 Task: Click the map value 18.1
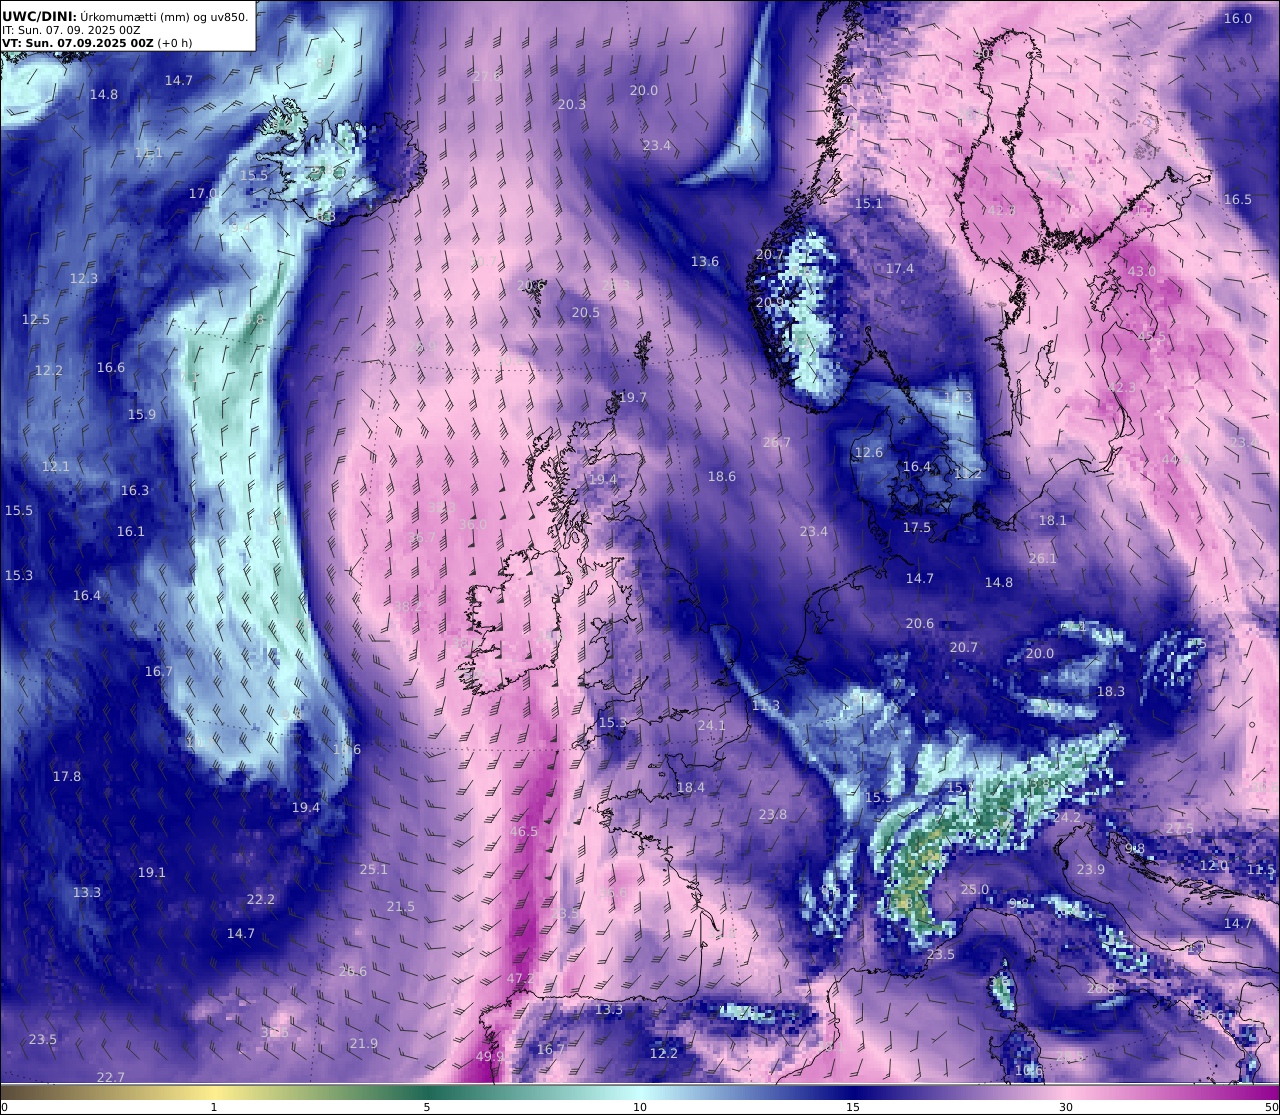pyautogui.click(x=1053, y=520)
